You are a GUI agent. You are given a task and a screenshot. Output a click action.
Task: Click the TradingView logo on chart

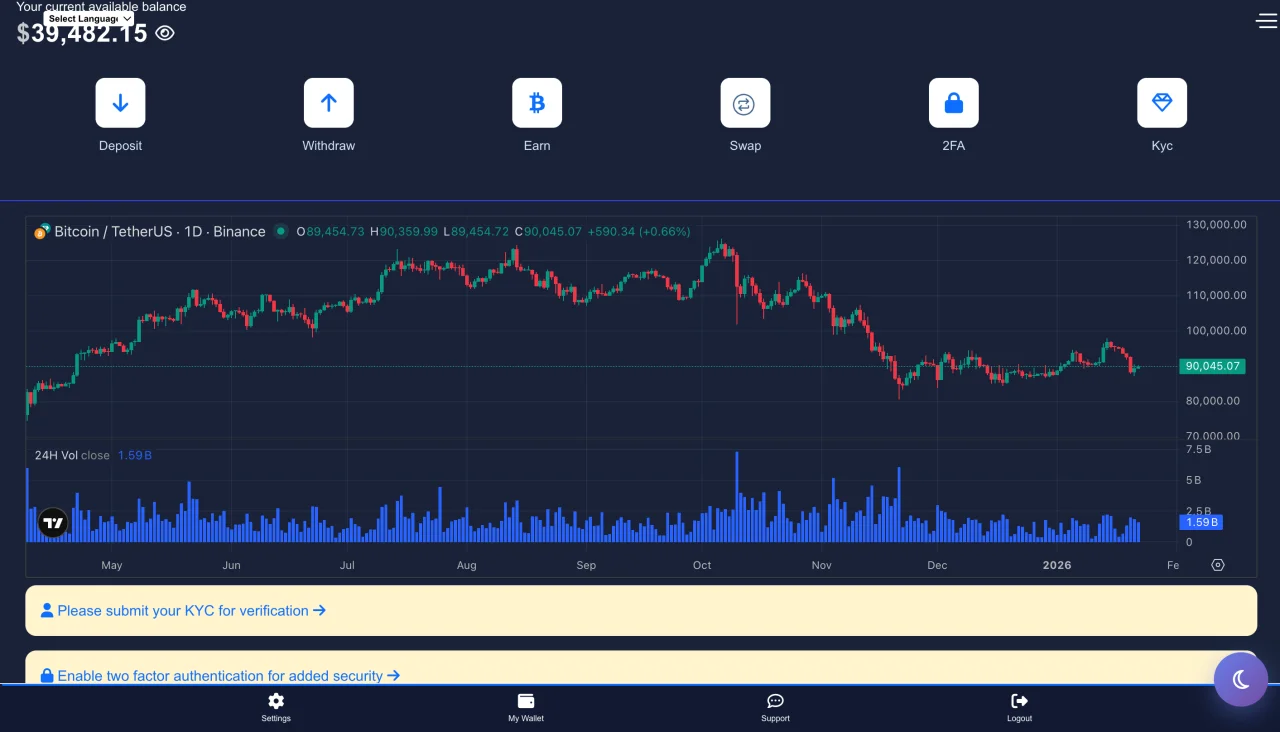[53, 522]
